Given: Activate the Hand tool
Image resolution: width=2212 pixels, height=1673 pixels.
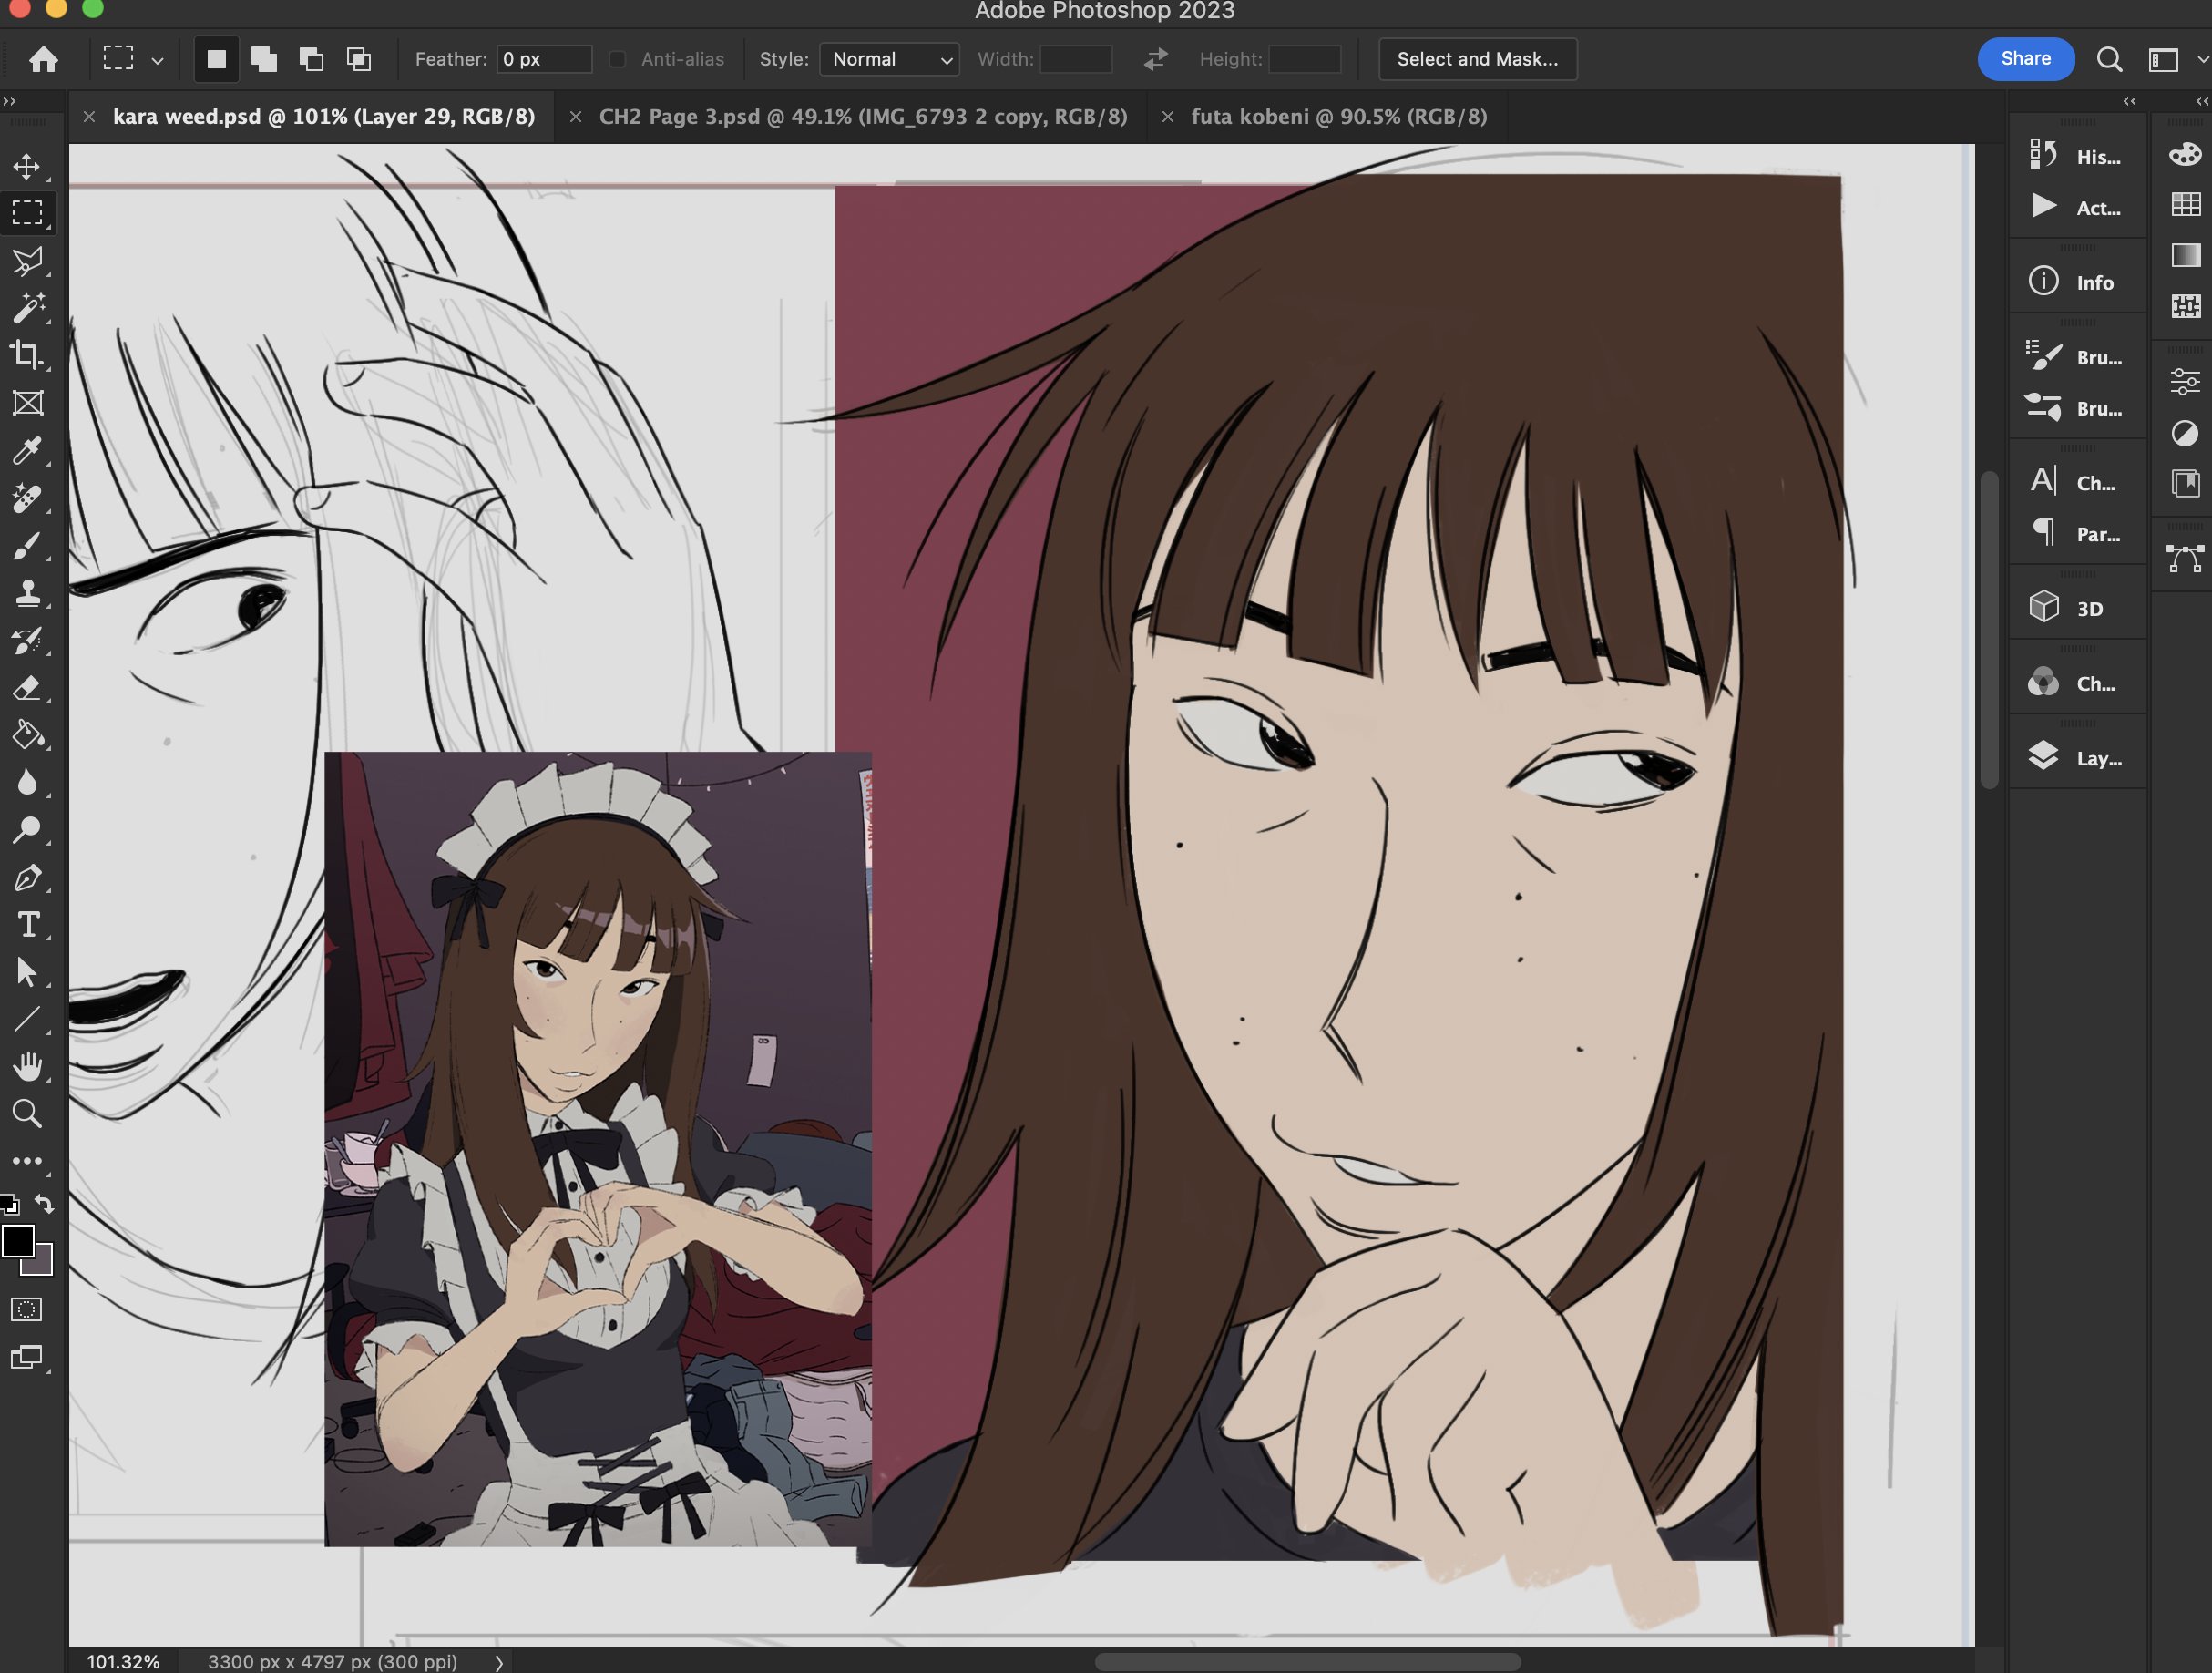Looking at the screenshot, I should (x=27, y=1066).
